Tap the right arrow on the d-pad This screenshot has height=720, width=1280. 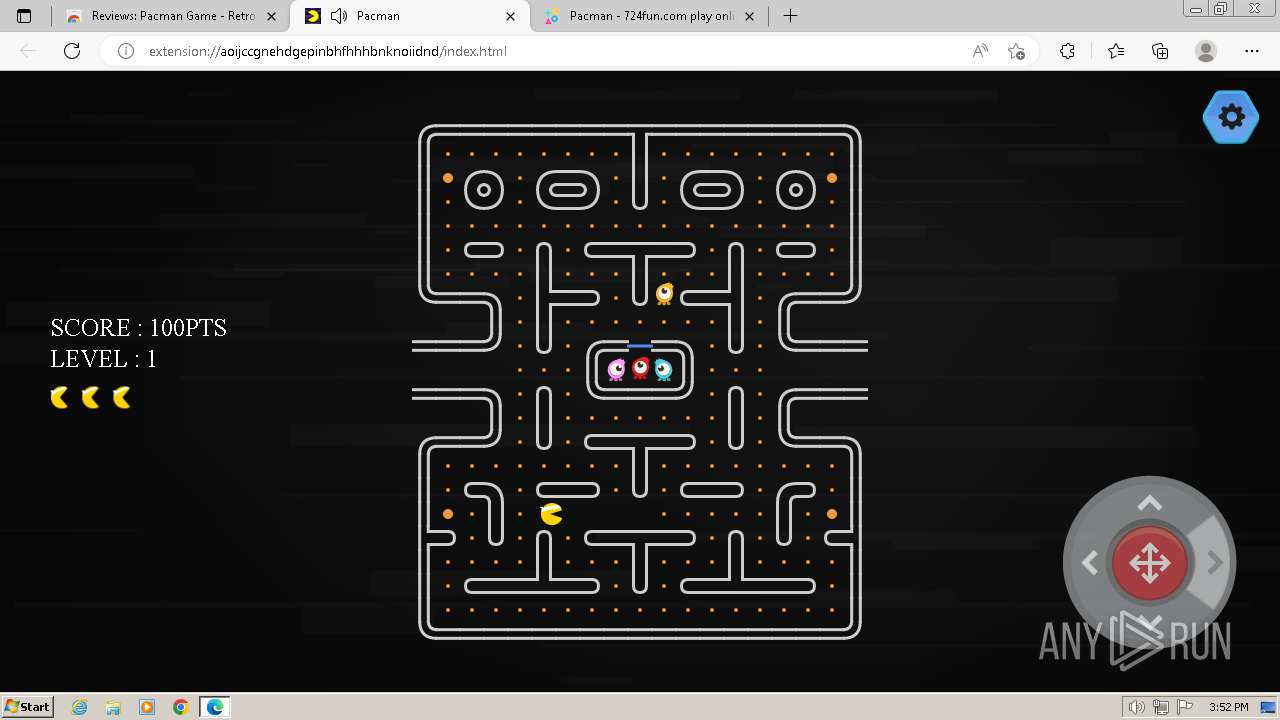[x=1215, y=564]
